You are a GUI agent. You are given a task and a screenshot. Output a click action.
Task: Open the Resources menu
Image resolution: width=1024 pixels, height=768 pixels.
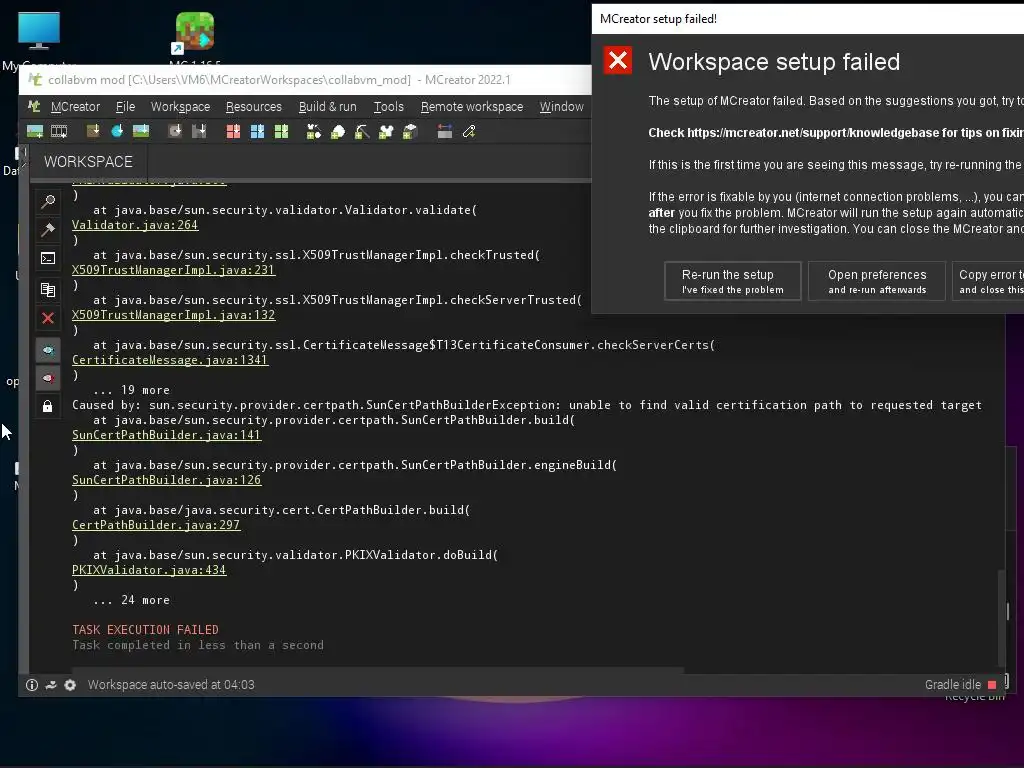[253, 106]
